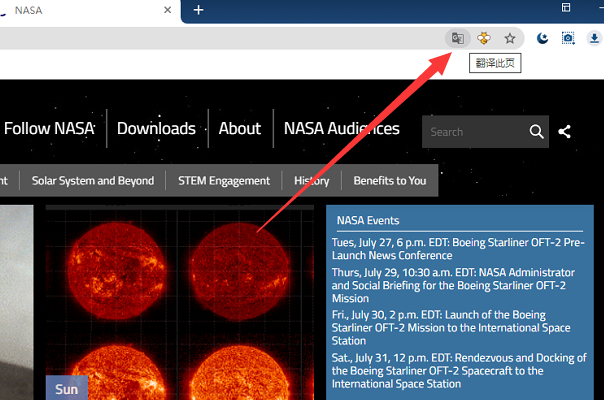Open the Downloads menu item
This screenshot has height=400, width=604.
(156, 128)
